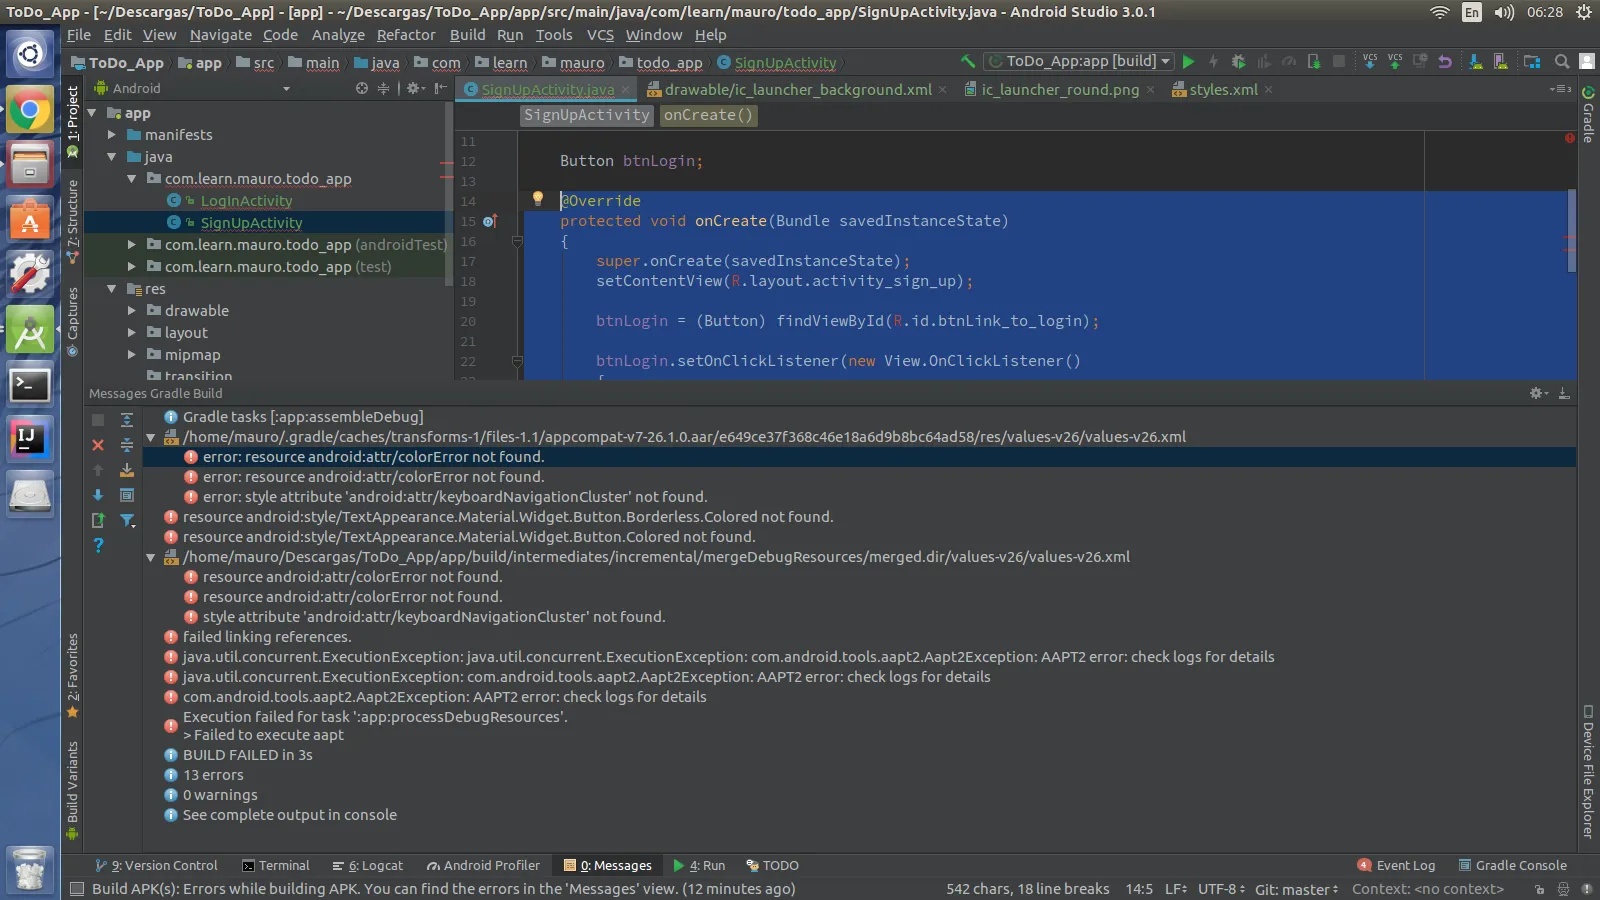Open the filter funnel in Messages panel
1600x900 pixels.
(127, 520)
